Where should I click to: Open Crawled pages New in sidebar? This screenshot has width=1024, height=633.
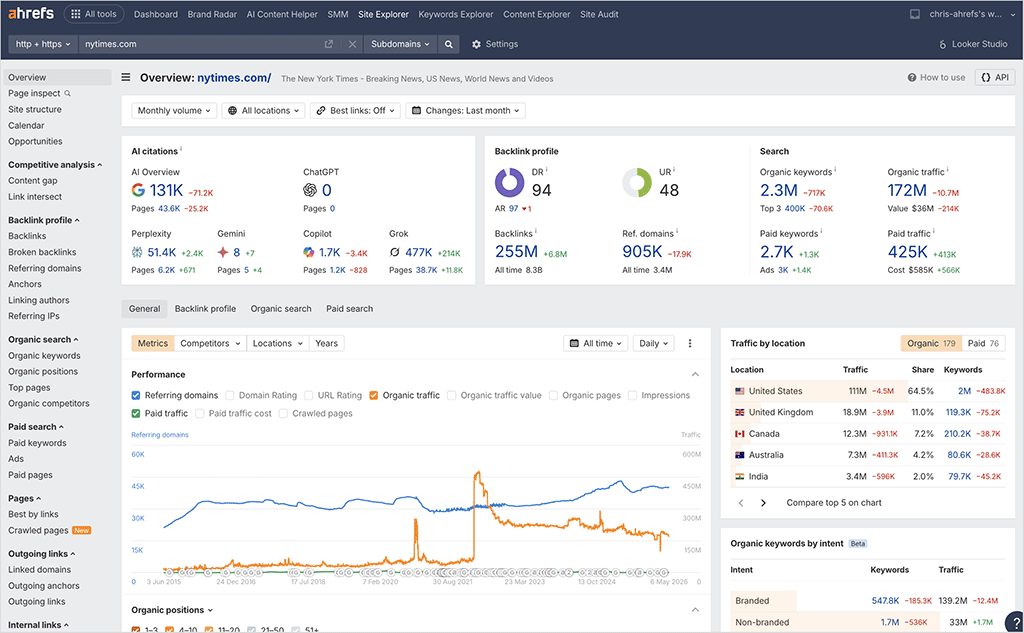click(49, 530)
